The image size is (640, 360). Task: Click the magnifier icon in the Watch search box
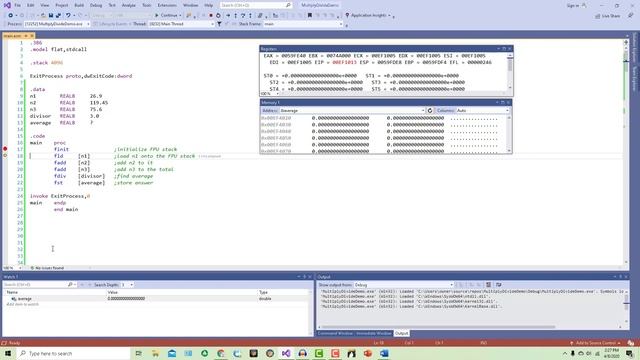(70, 284)
